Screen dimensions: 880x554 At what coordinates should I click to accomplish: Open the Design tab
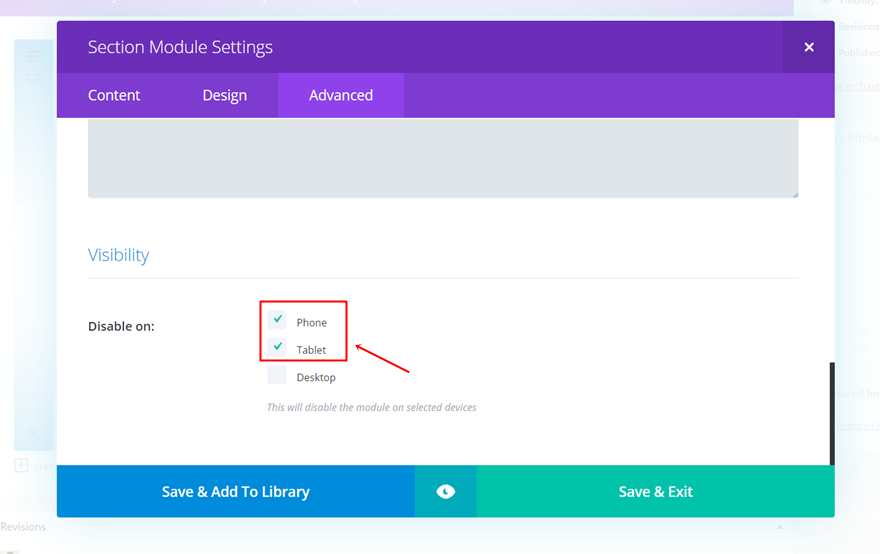pos(225,95)
